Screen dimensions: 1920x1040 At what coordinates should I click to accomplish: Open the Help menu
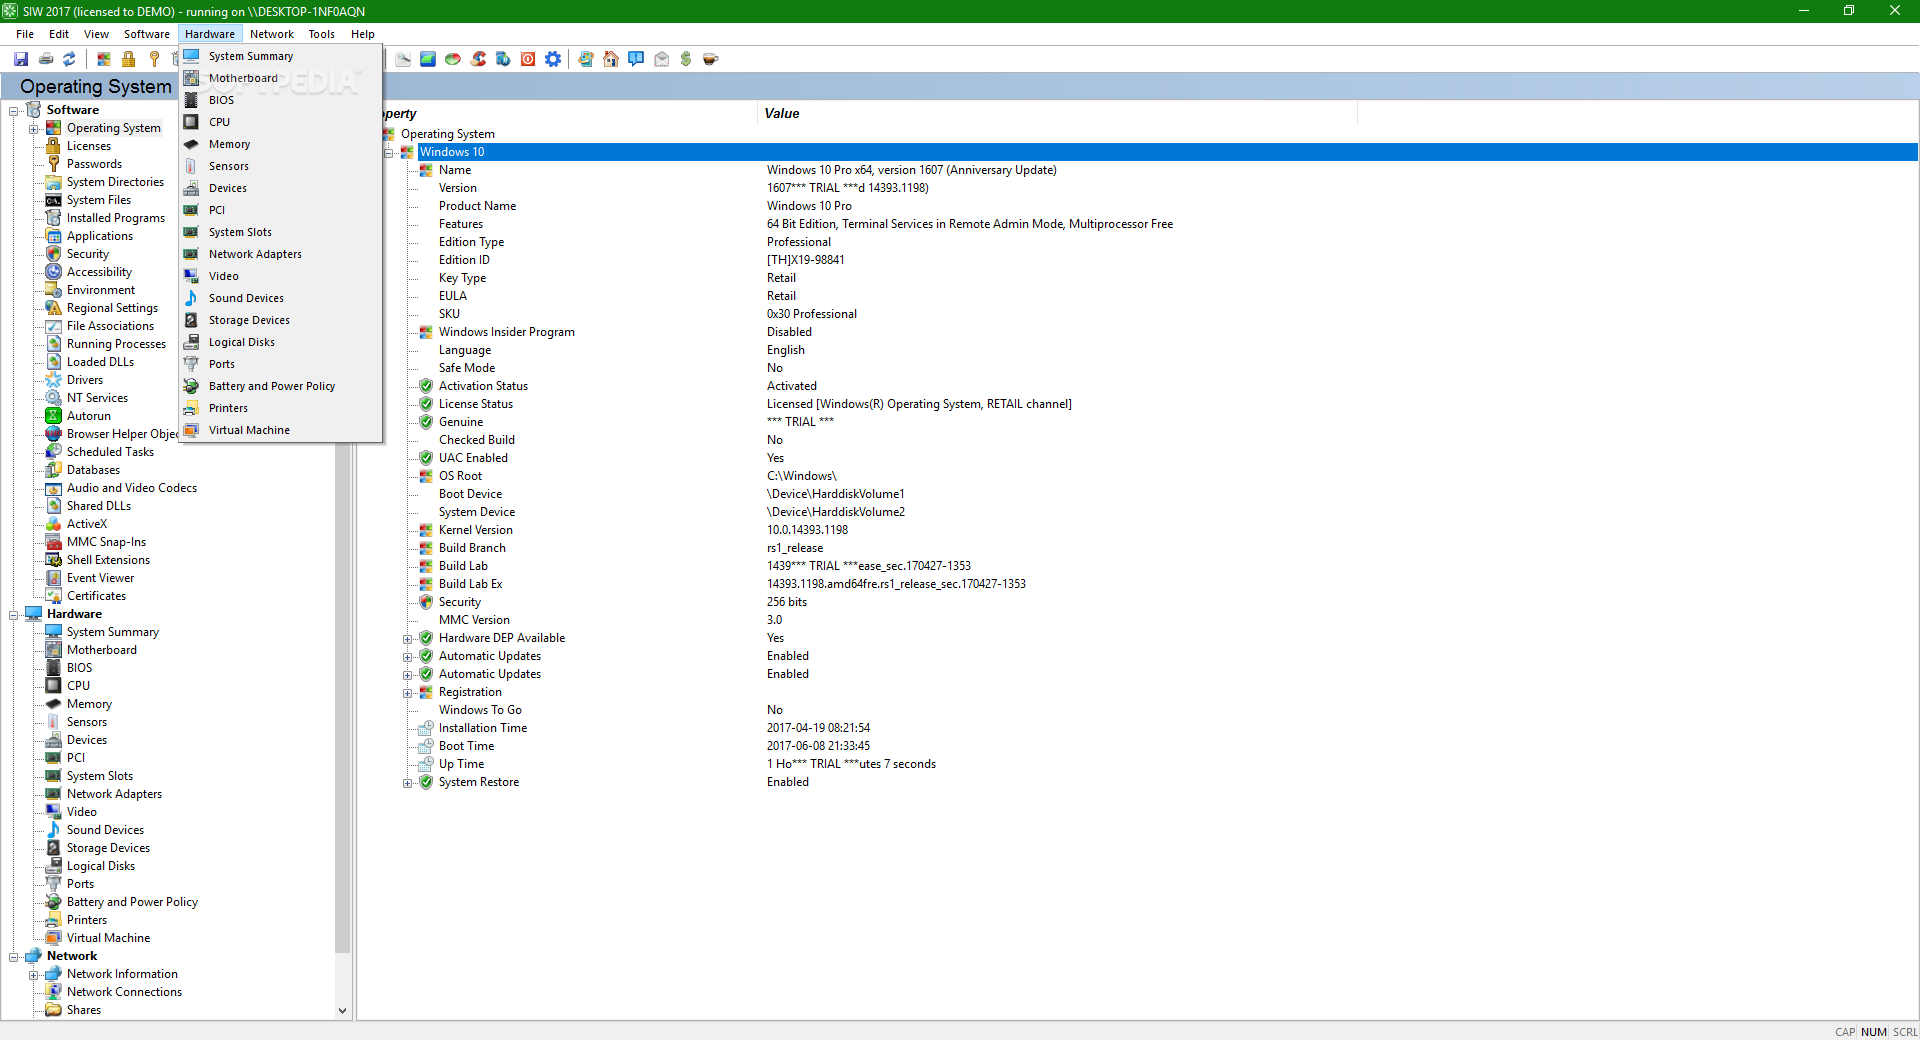pos(363,34)
